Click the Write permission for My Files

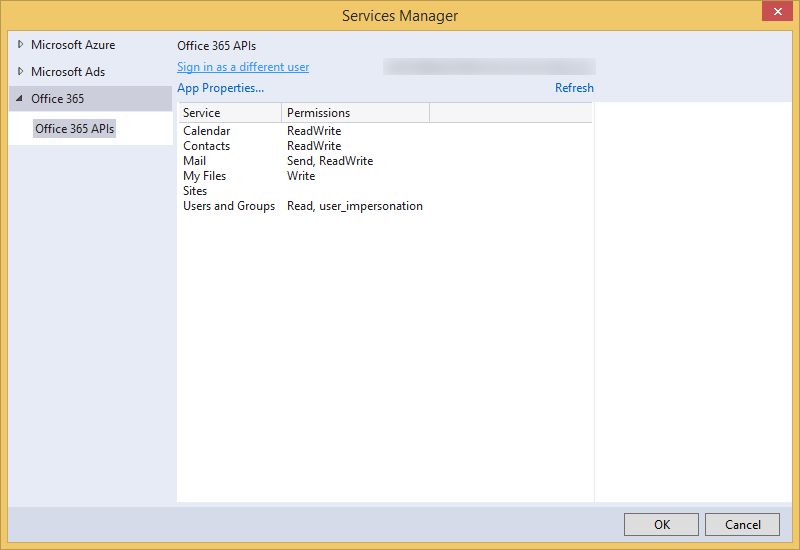pyautogui.click(x=301, y=176)
